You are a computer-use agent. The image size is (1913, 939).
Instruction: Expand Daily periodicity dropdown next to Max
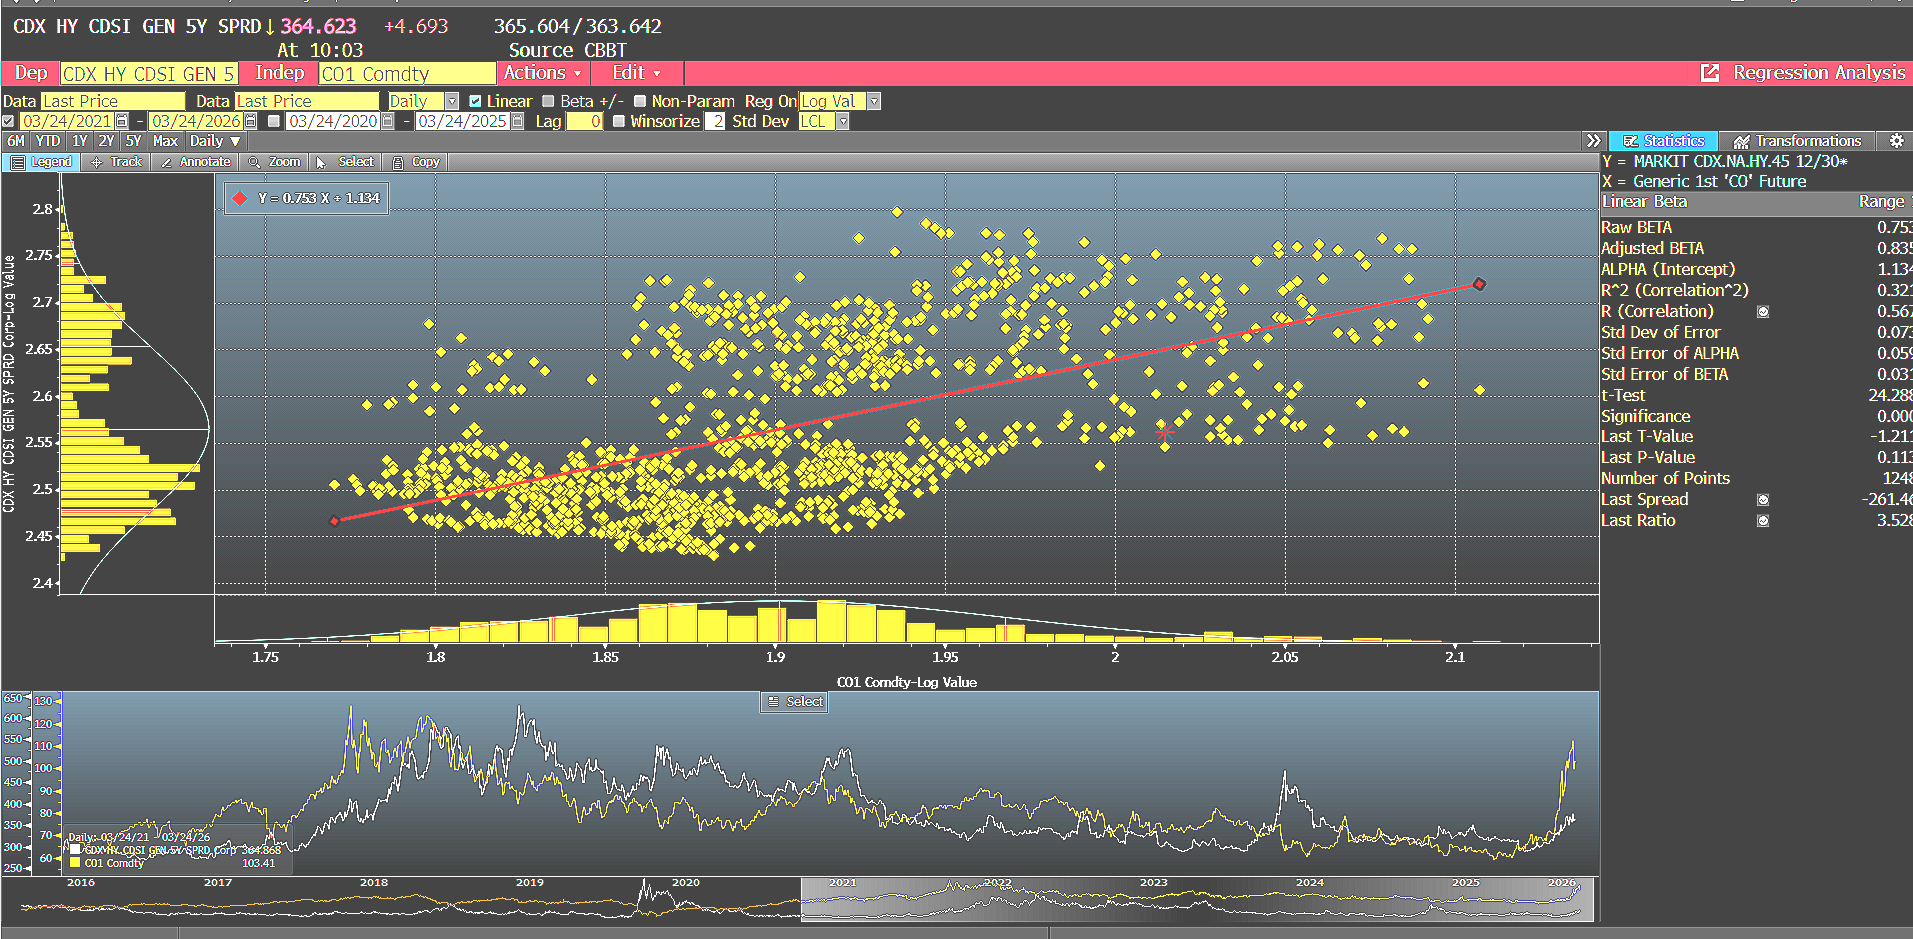coord(215,141)
